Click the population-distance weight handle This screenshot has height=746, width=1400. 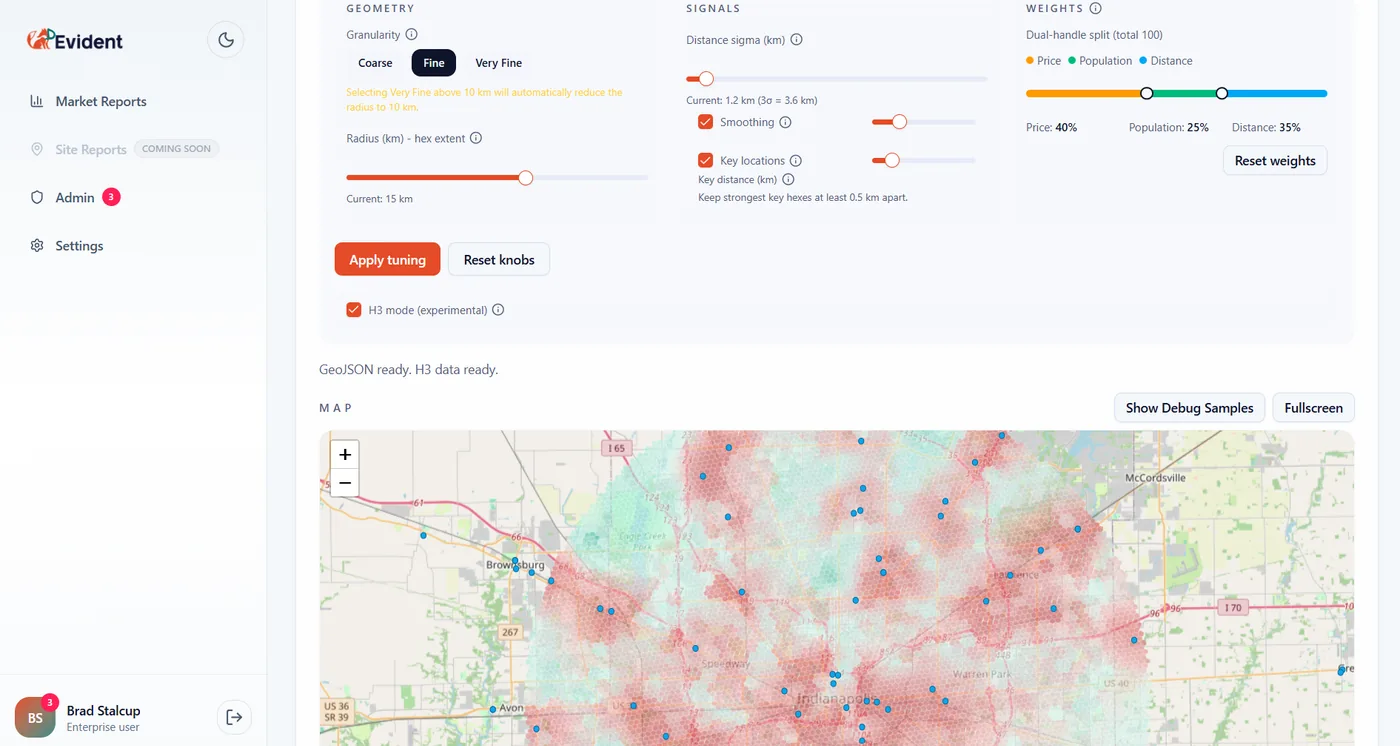[1222, 93]
